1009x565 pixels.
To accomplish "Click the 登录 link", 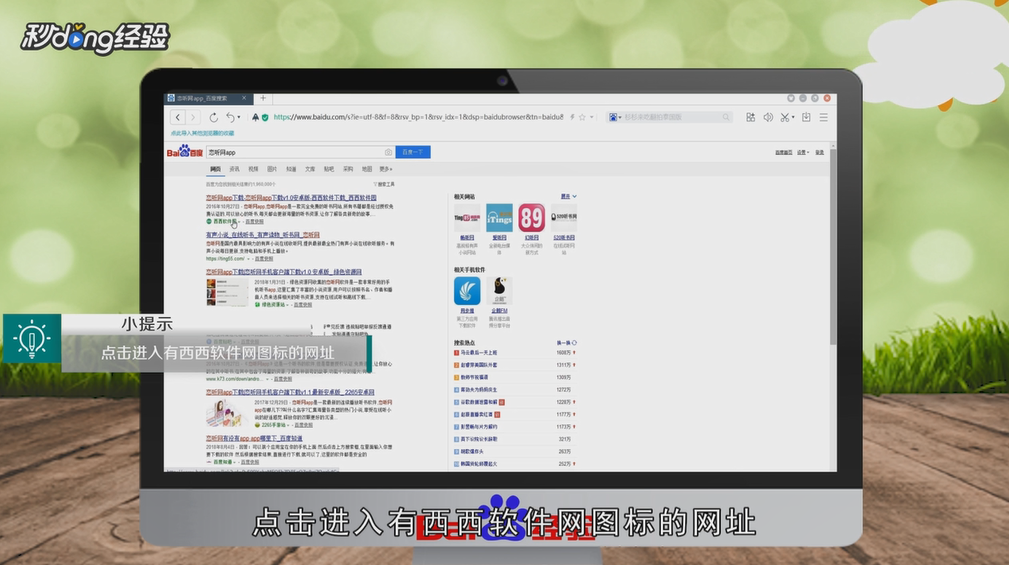I will click(x=819, y=153).
